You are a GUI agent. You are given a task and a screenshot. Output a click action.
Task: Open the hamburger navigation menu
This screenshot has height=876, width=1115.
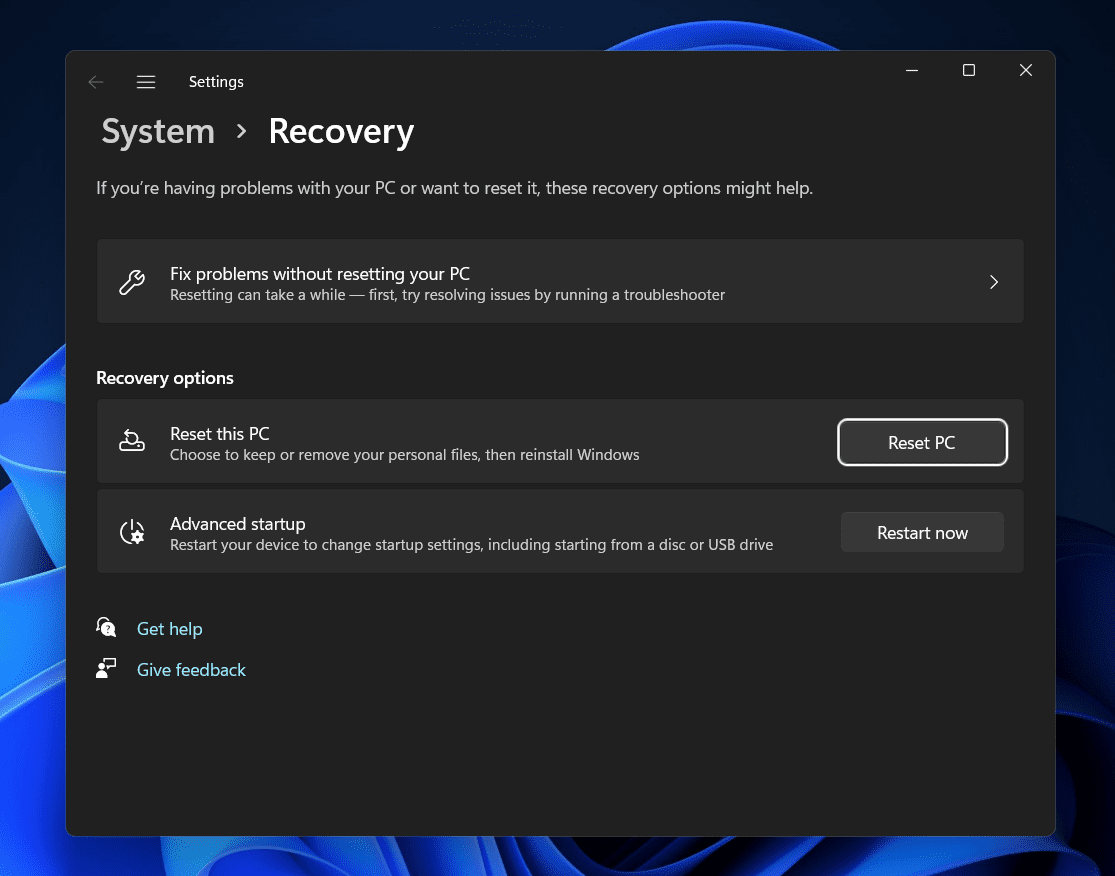click(146, 82)
